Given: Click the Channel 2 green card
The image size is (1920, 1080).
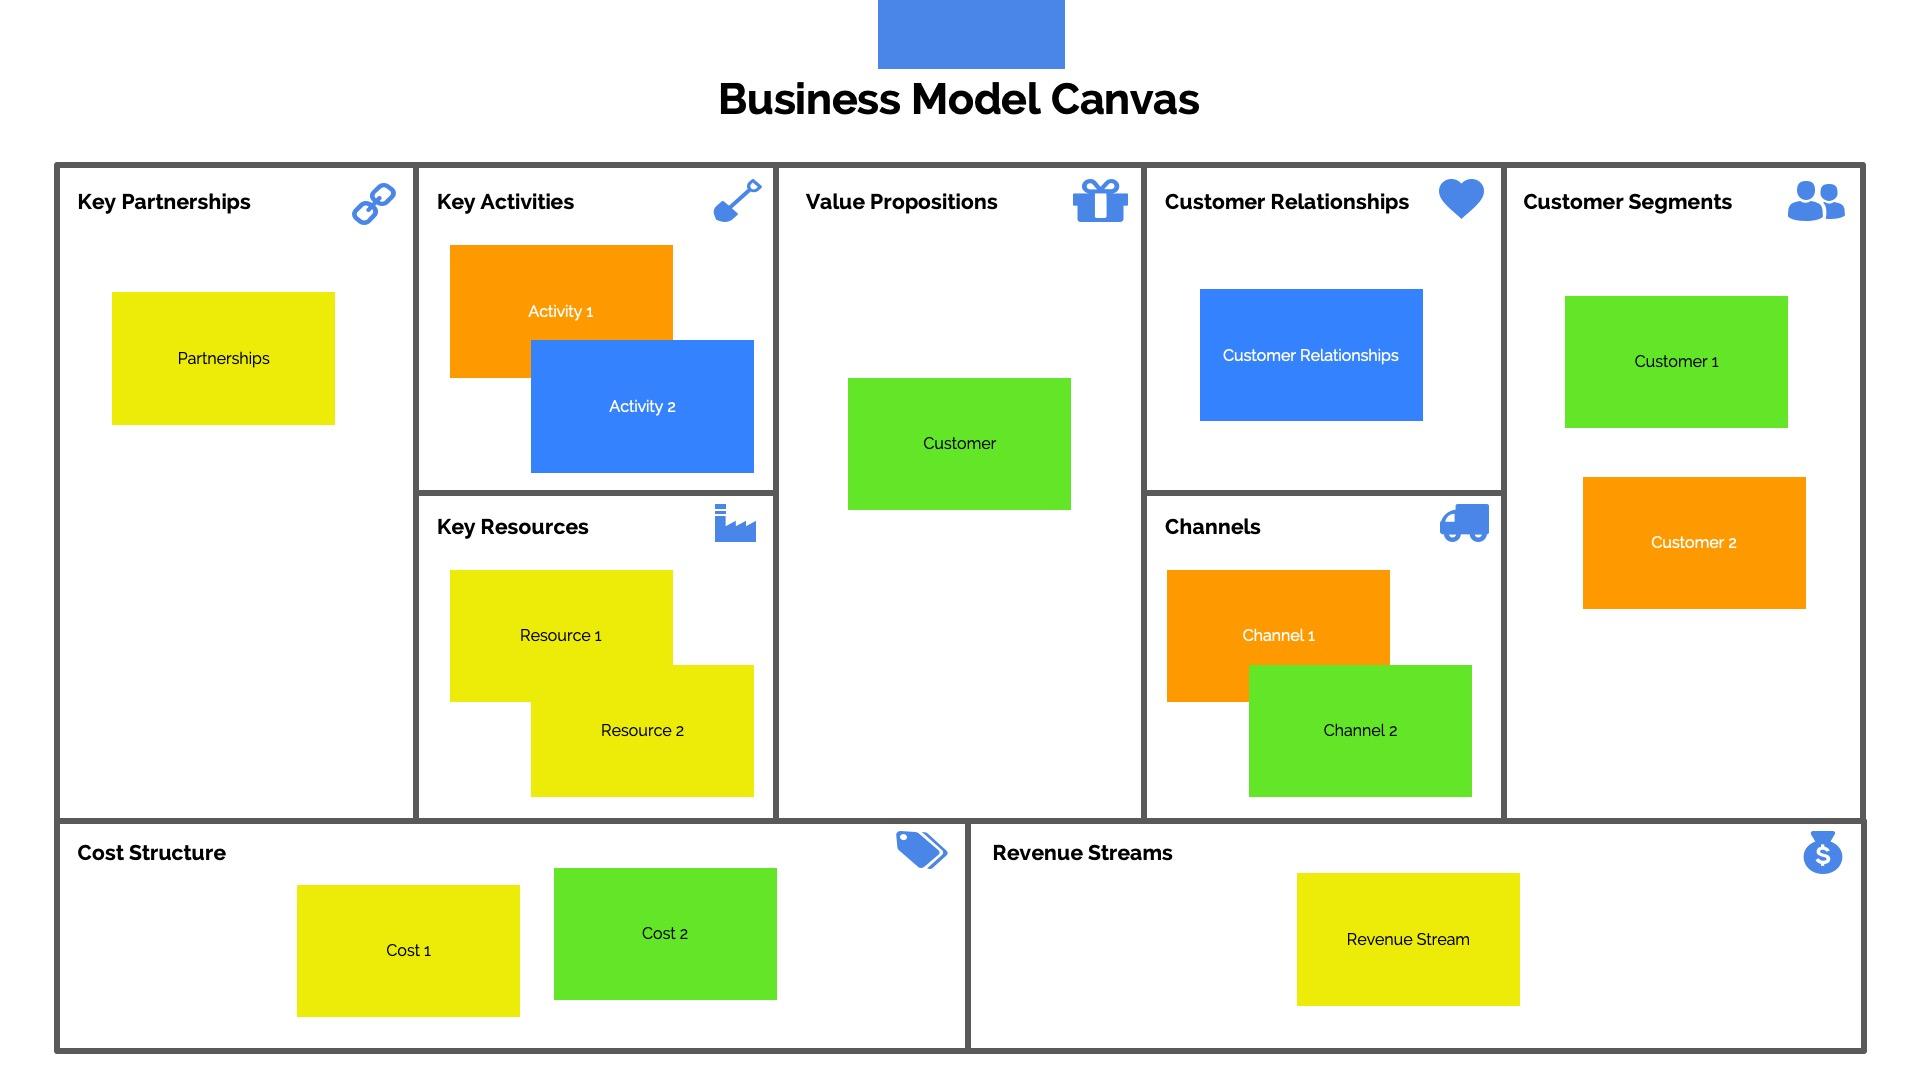Looking at the screenshot, I should 1358,731.
